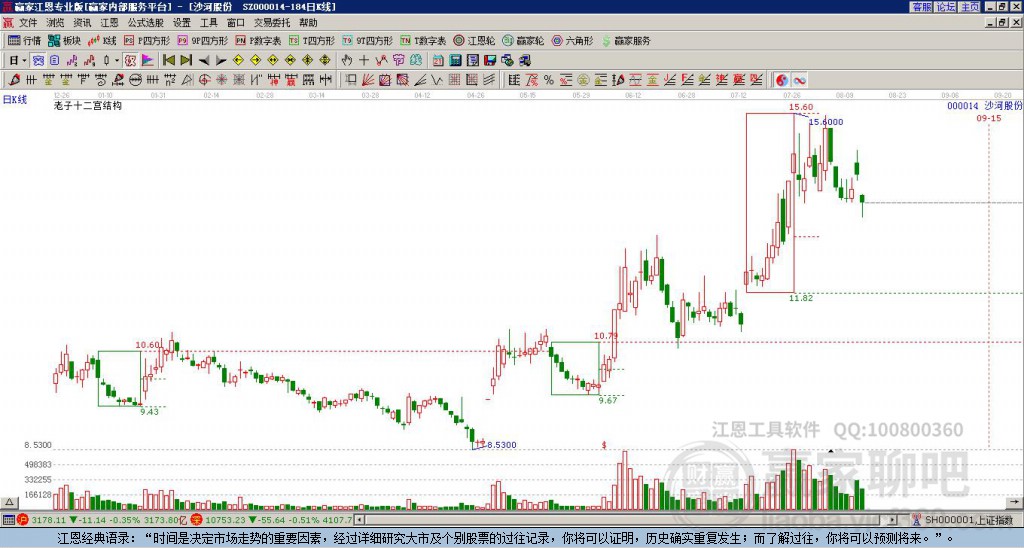Open 赢家服务 service page
This screenshot has height=548, width=1024.
click(626, 40)
